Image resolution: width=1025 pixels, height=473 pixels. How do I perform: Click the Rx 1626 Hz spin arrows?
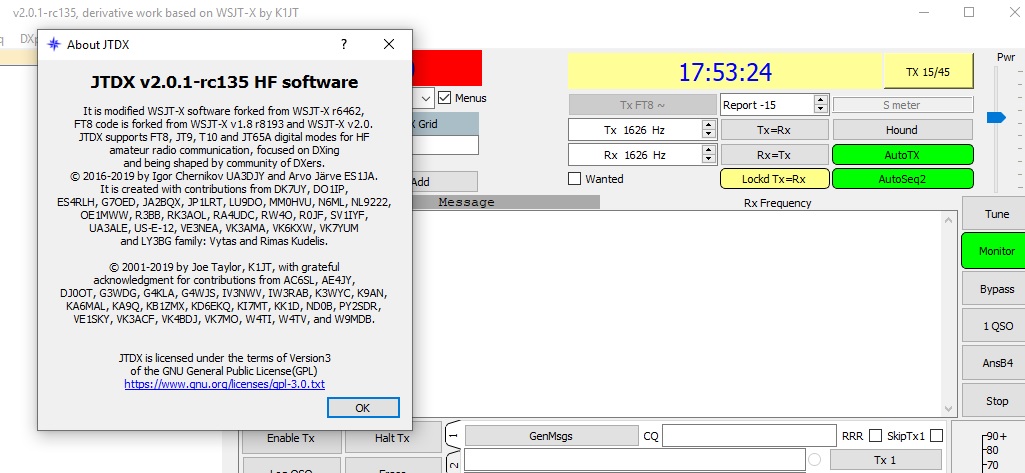coord(708,155)
